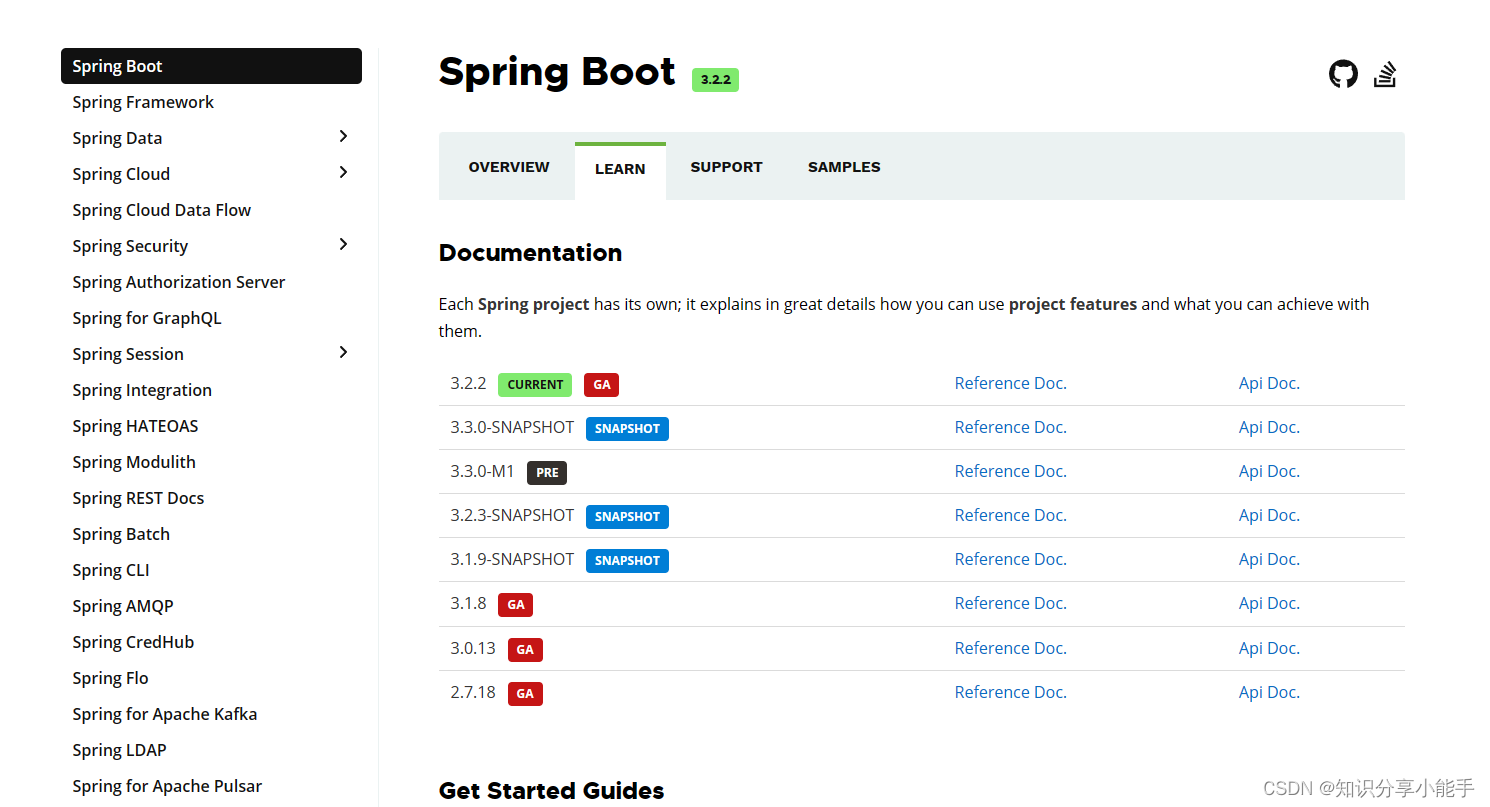Switch to the OVERVIEW tab
The width and height of the screenshot is (1490, 807).
tap(509, 167)
